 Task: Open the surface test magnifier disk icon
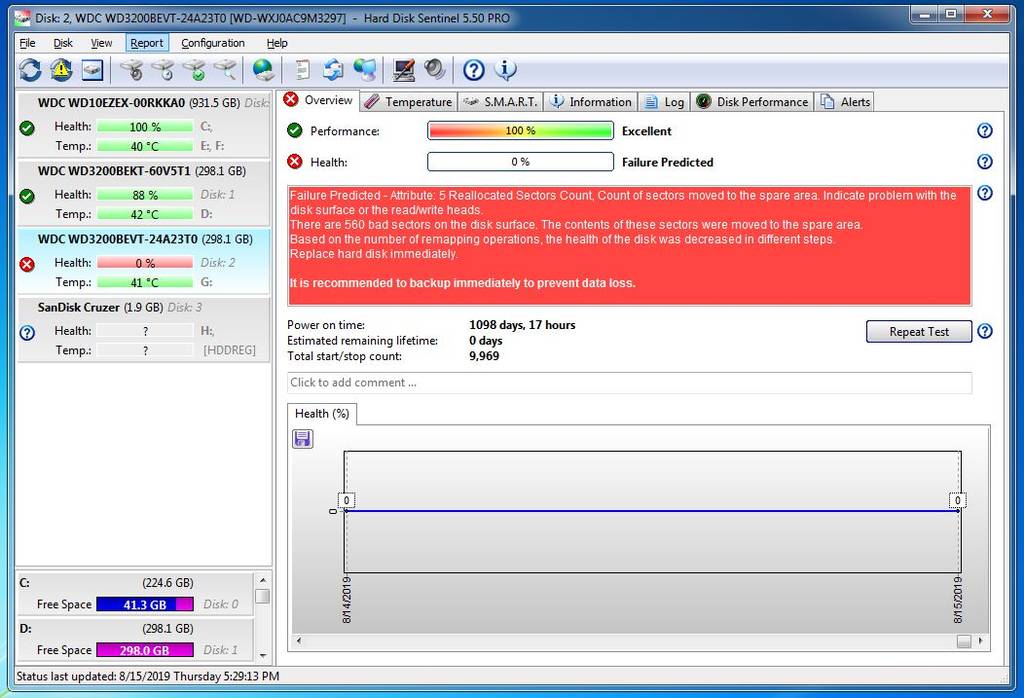(x=226, y=69)
